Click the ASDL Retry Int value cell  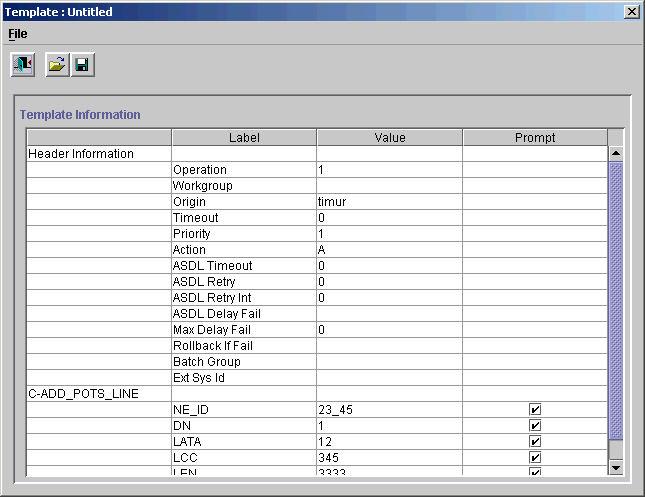tap(390, 297)
